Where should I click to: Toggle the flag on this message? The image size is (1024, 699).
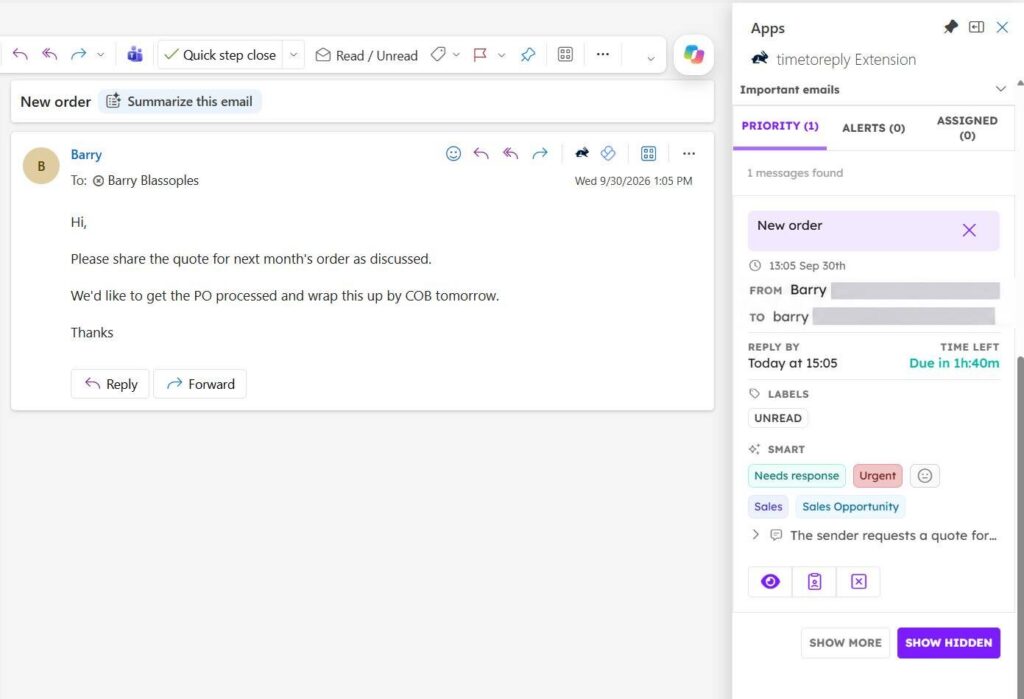click(x=480, y=55)
